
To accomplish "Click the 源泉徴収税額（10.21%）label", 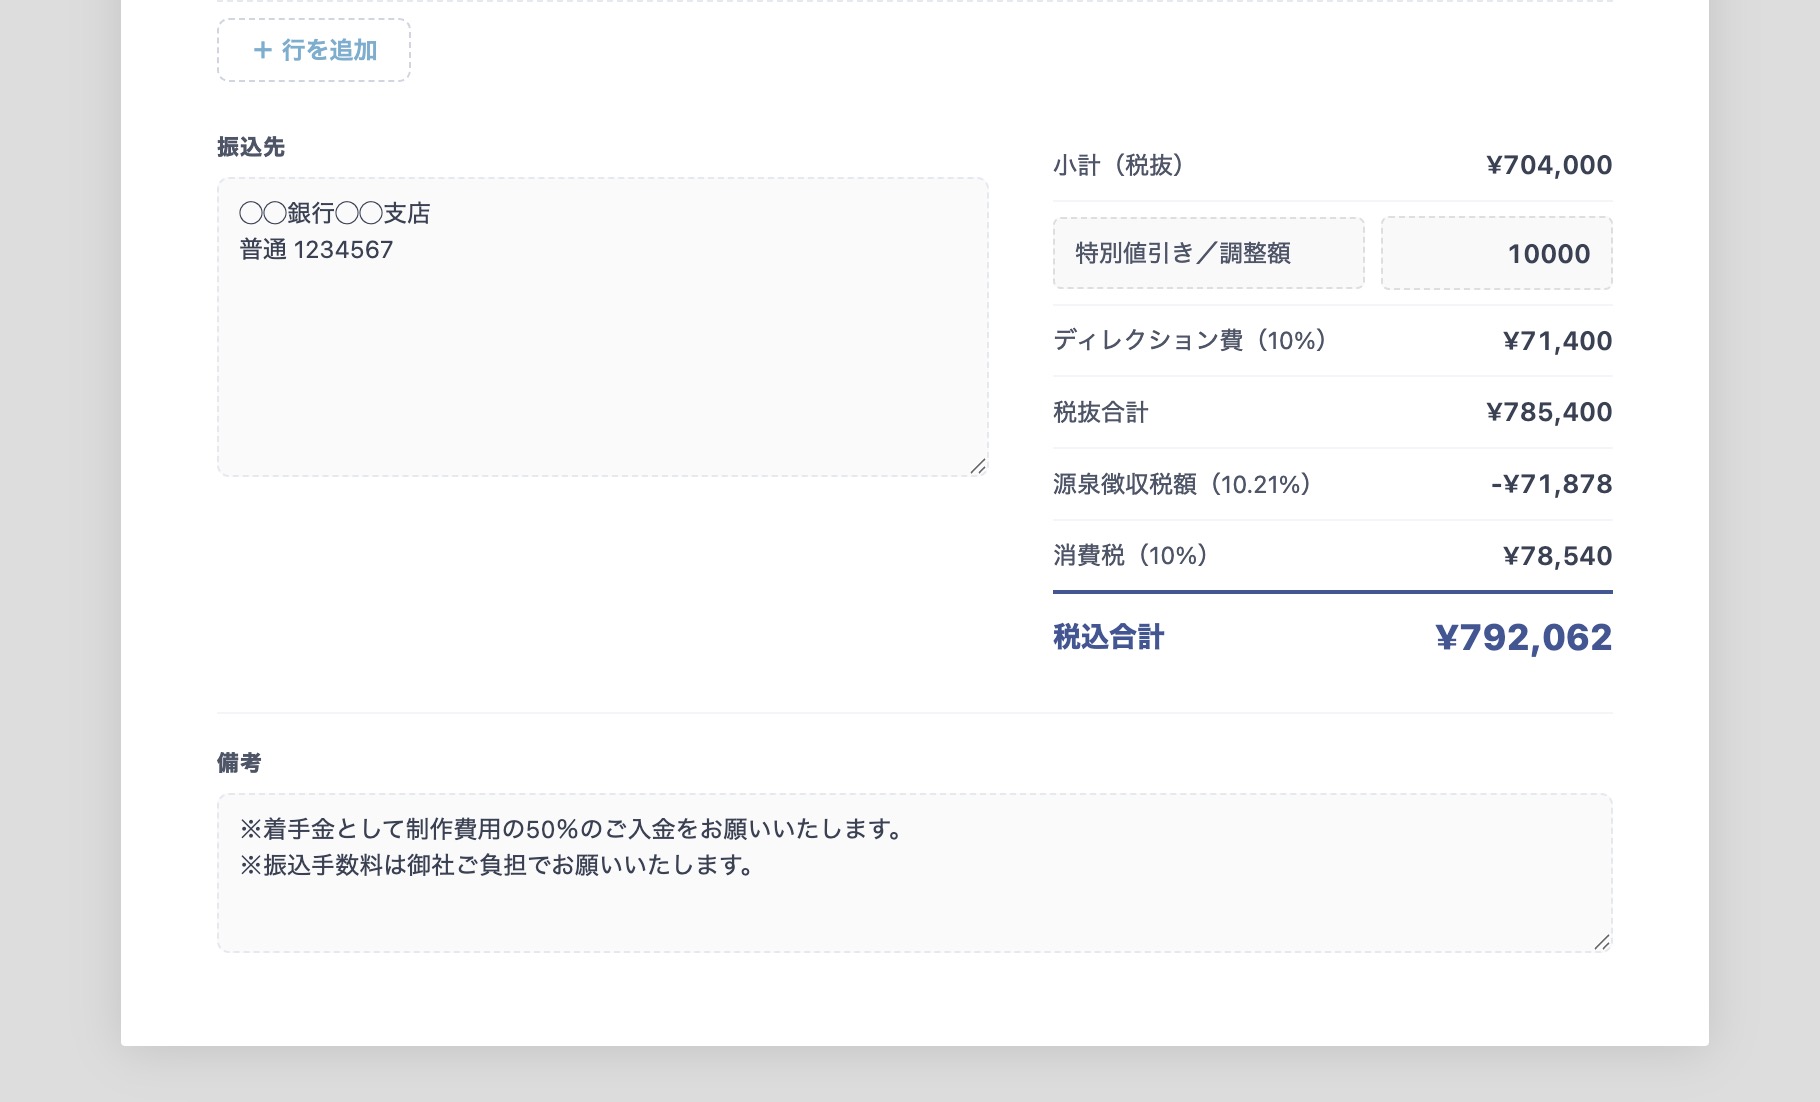I will (1182, 485).
